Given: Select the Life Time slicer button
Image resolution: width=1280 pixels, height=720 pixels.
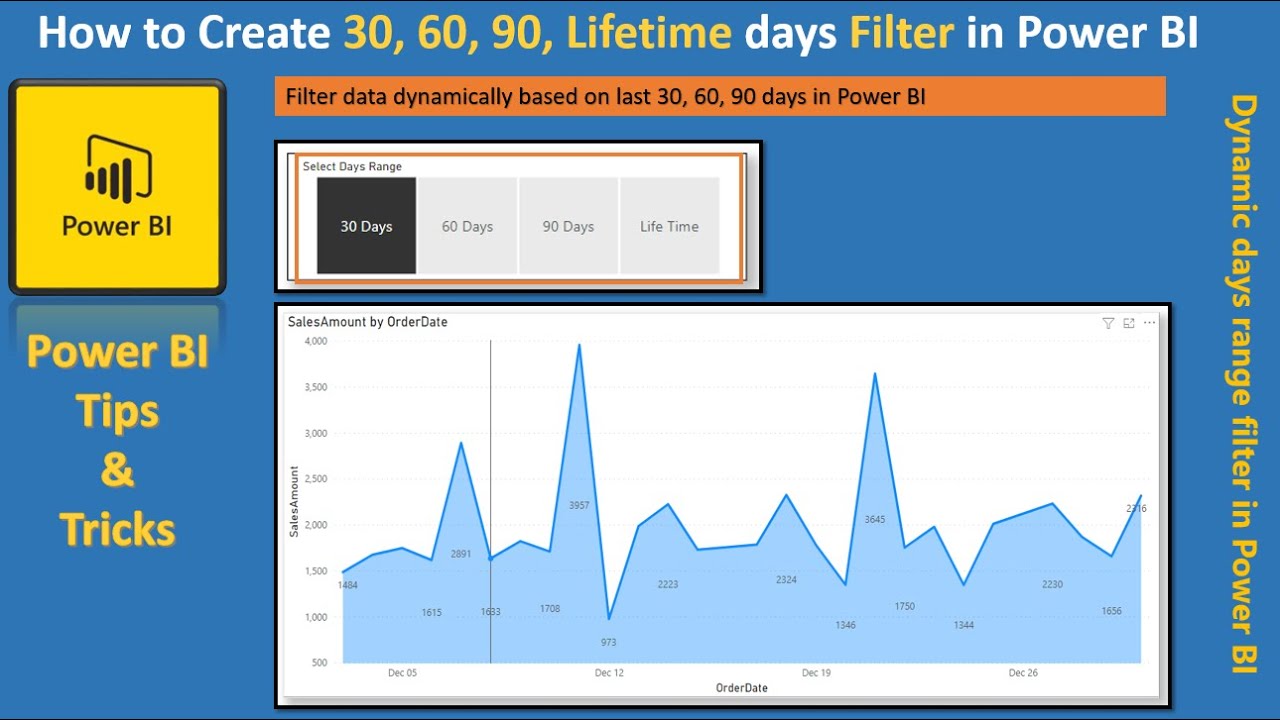Looking at the screenshot, I should point(669,226).
